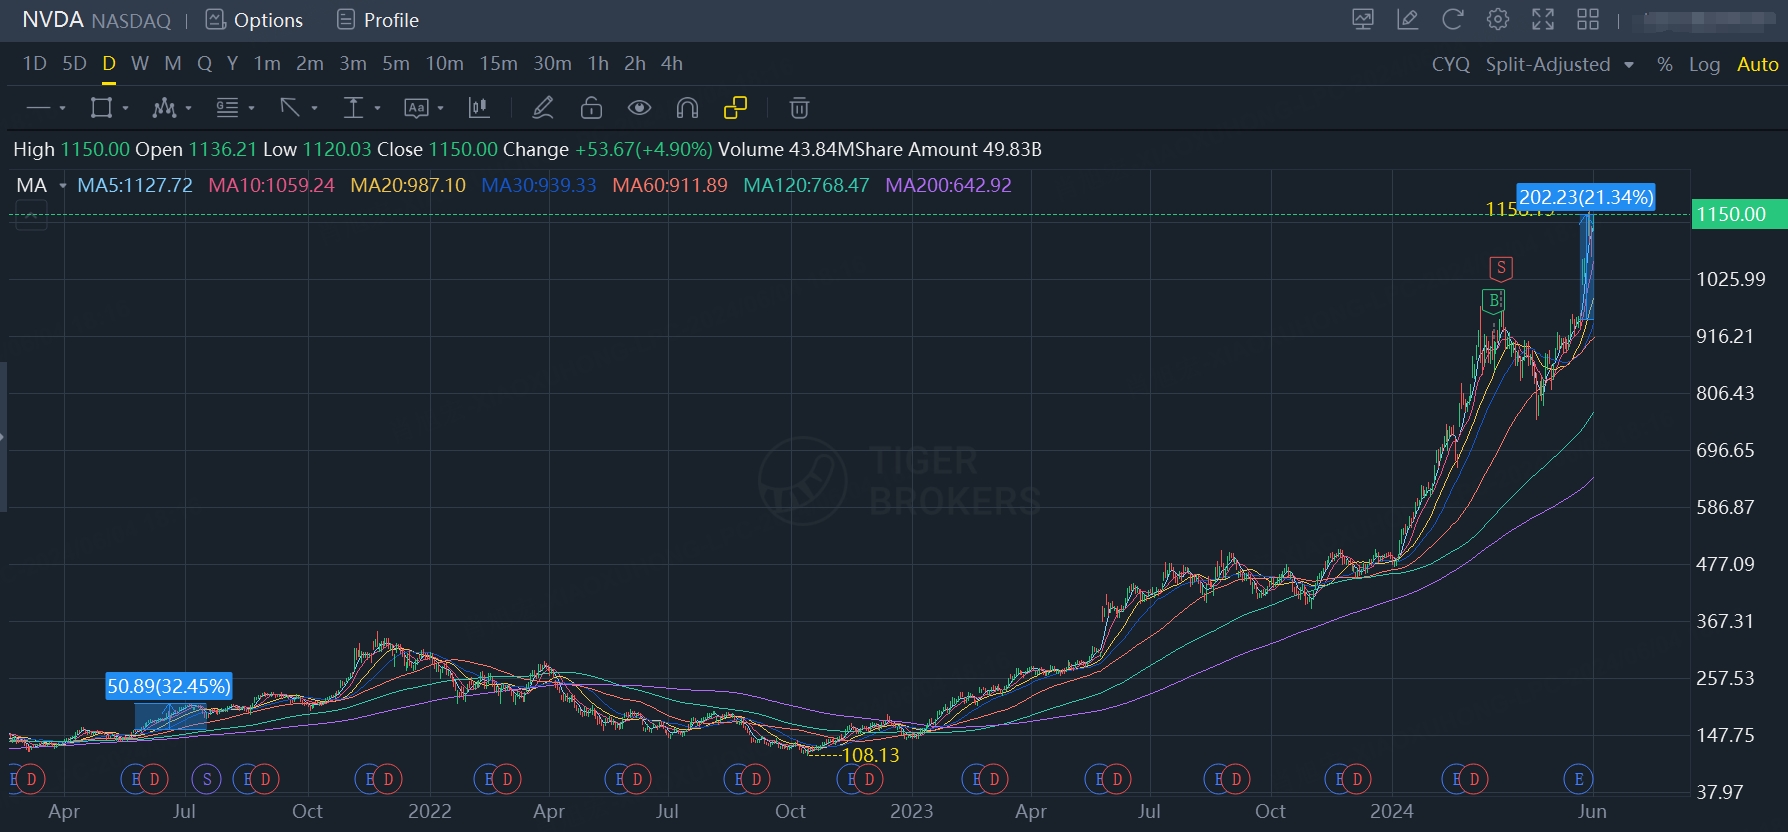Select the horizontal line drawing tool
This screenshot has height=832, width=1788.
pos(38,108)
